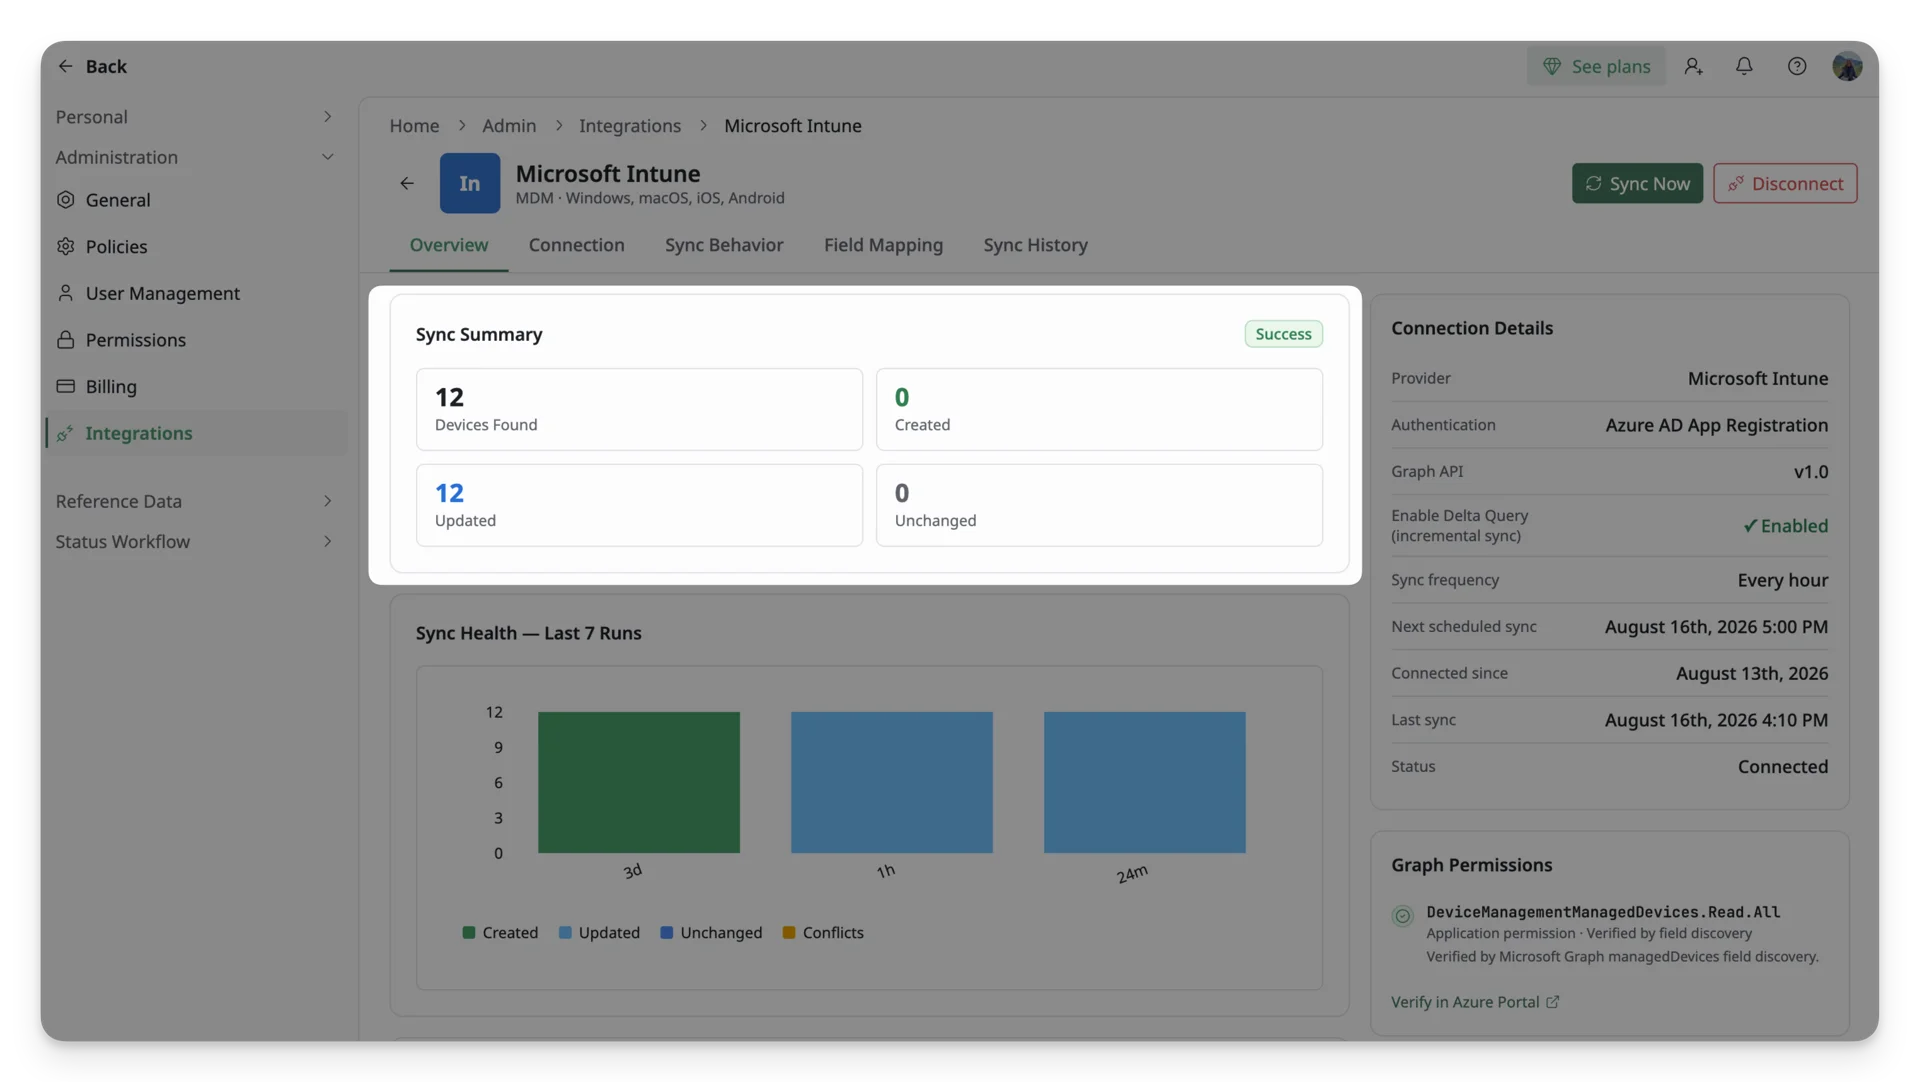1920x1082 pixels.
Task: Click the 12 Devices Found card
Action: [x=639, y=409]
